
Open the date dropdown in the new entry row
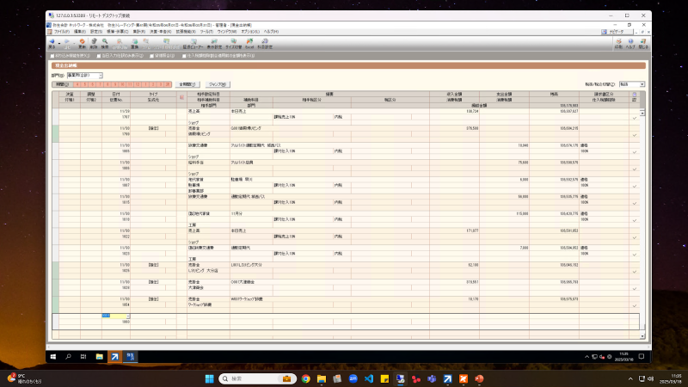128,316
